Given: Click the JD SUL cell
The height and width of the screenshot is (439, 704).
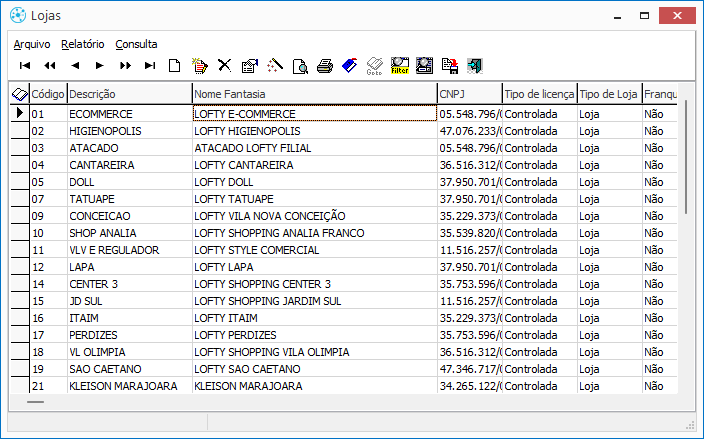Looking at the screenshot, I should pyautogui.click(x=130, y=301).
